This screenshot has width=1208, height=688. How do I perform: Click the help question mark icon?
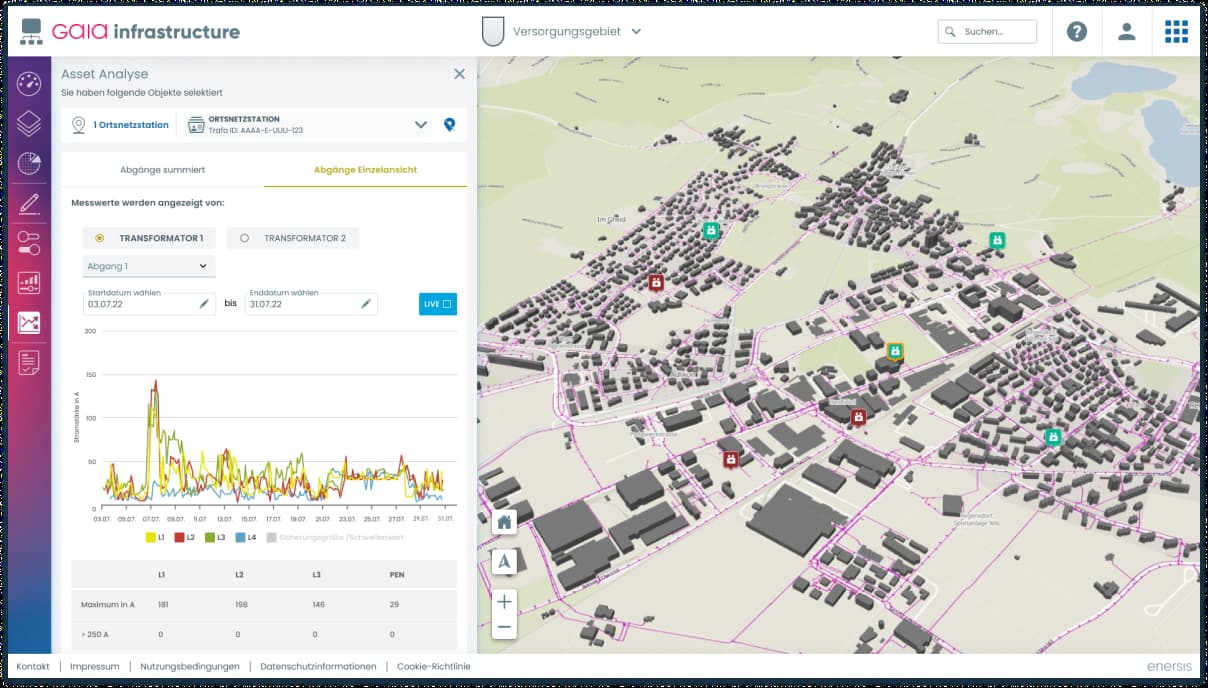tap(1077, 31)
